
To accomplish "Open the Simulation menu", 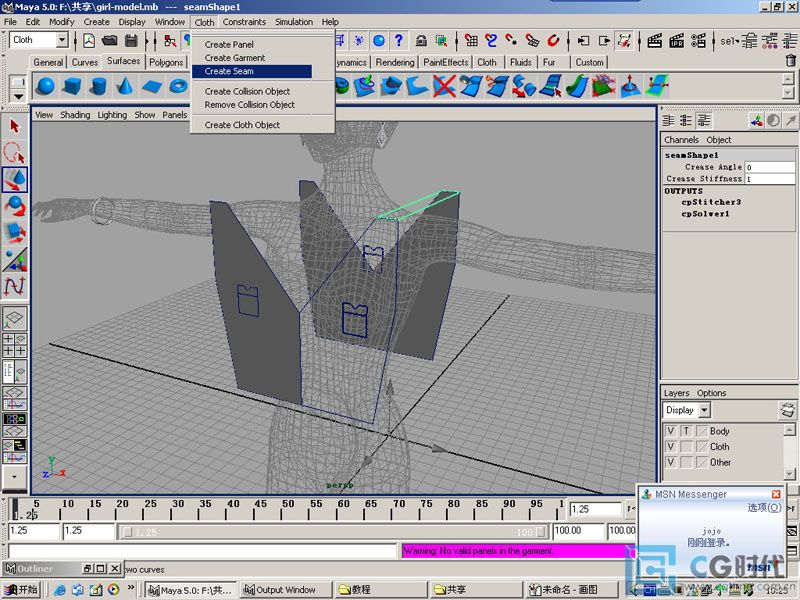I will [x=294, y=22].
